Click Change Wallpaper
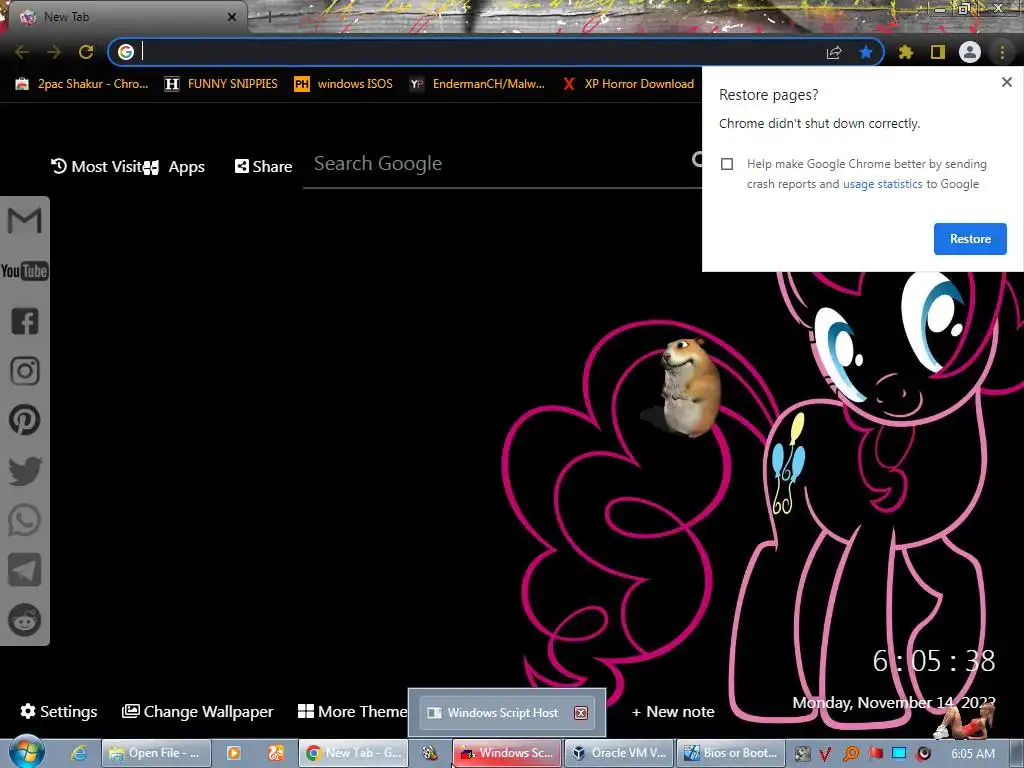The height and width of the screenshot is (768, 1024). [x=198, y=711]
